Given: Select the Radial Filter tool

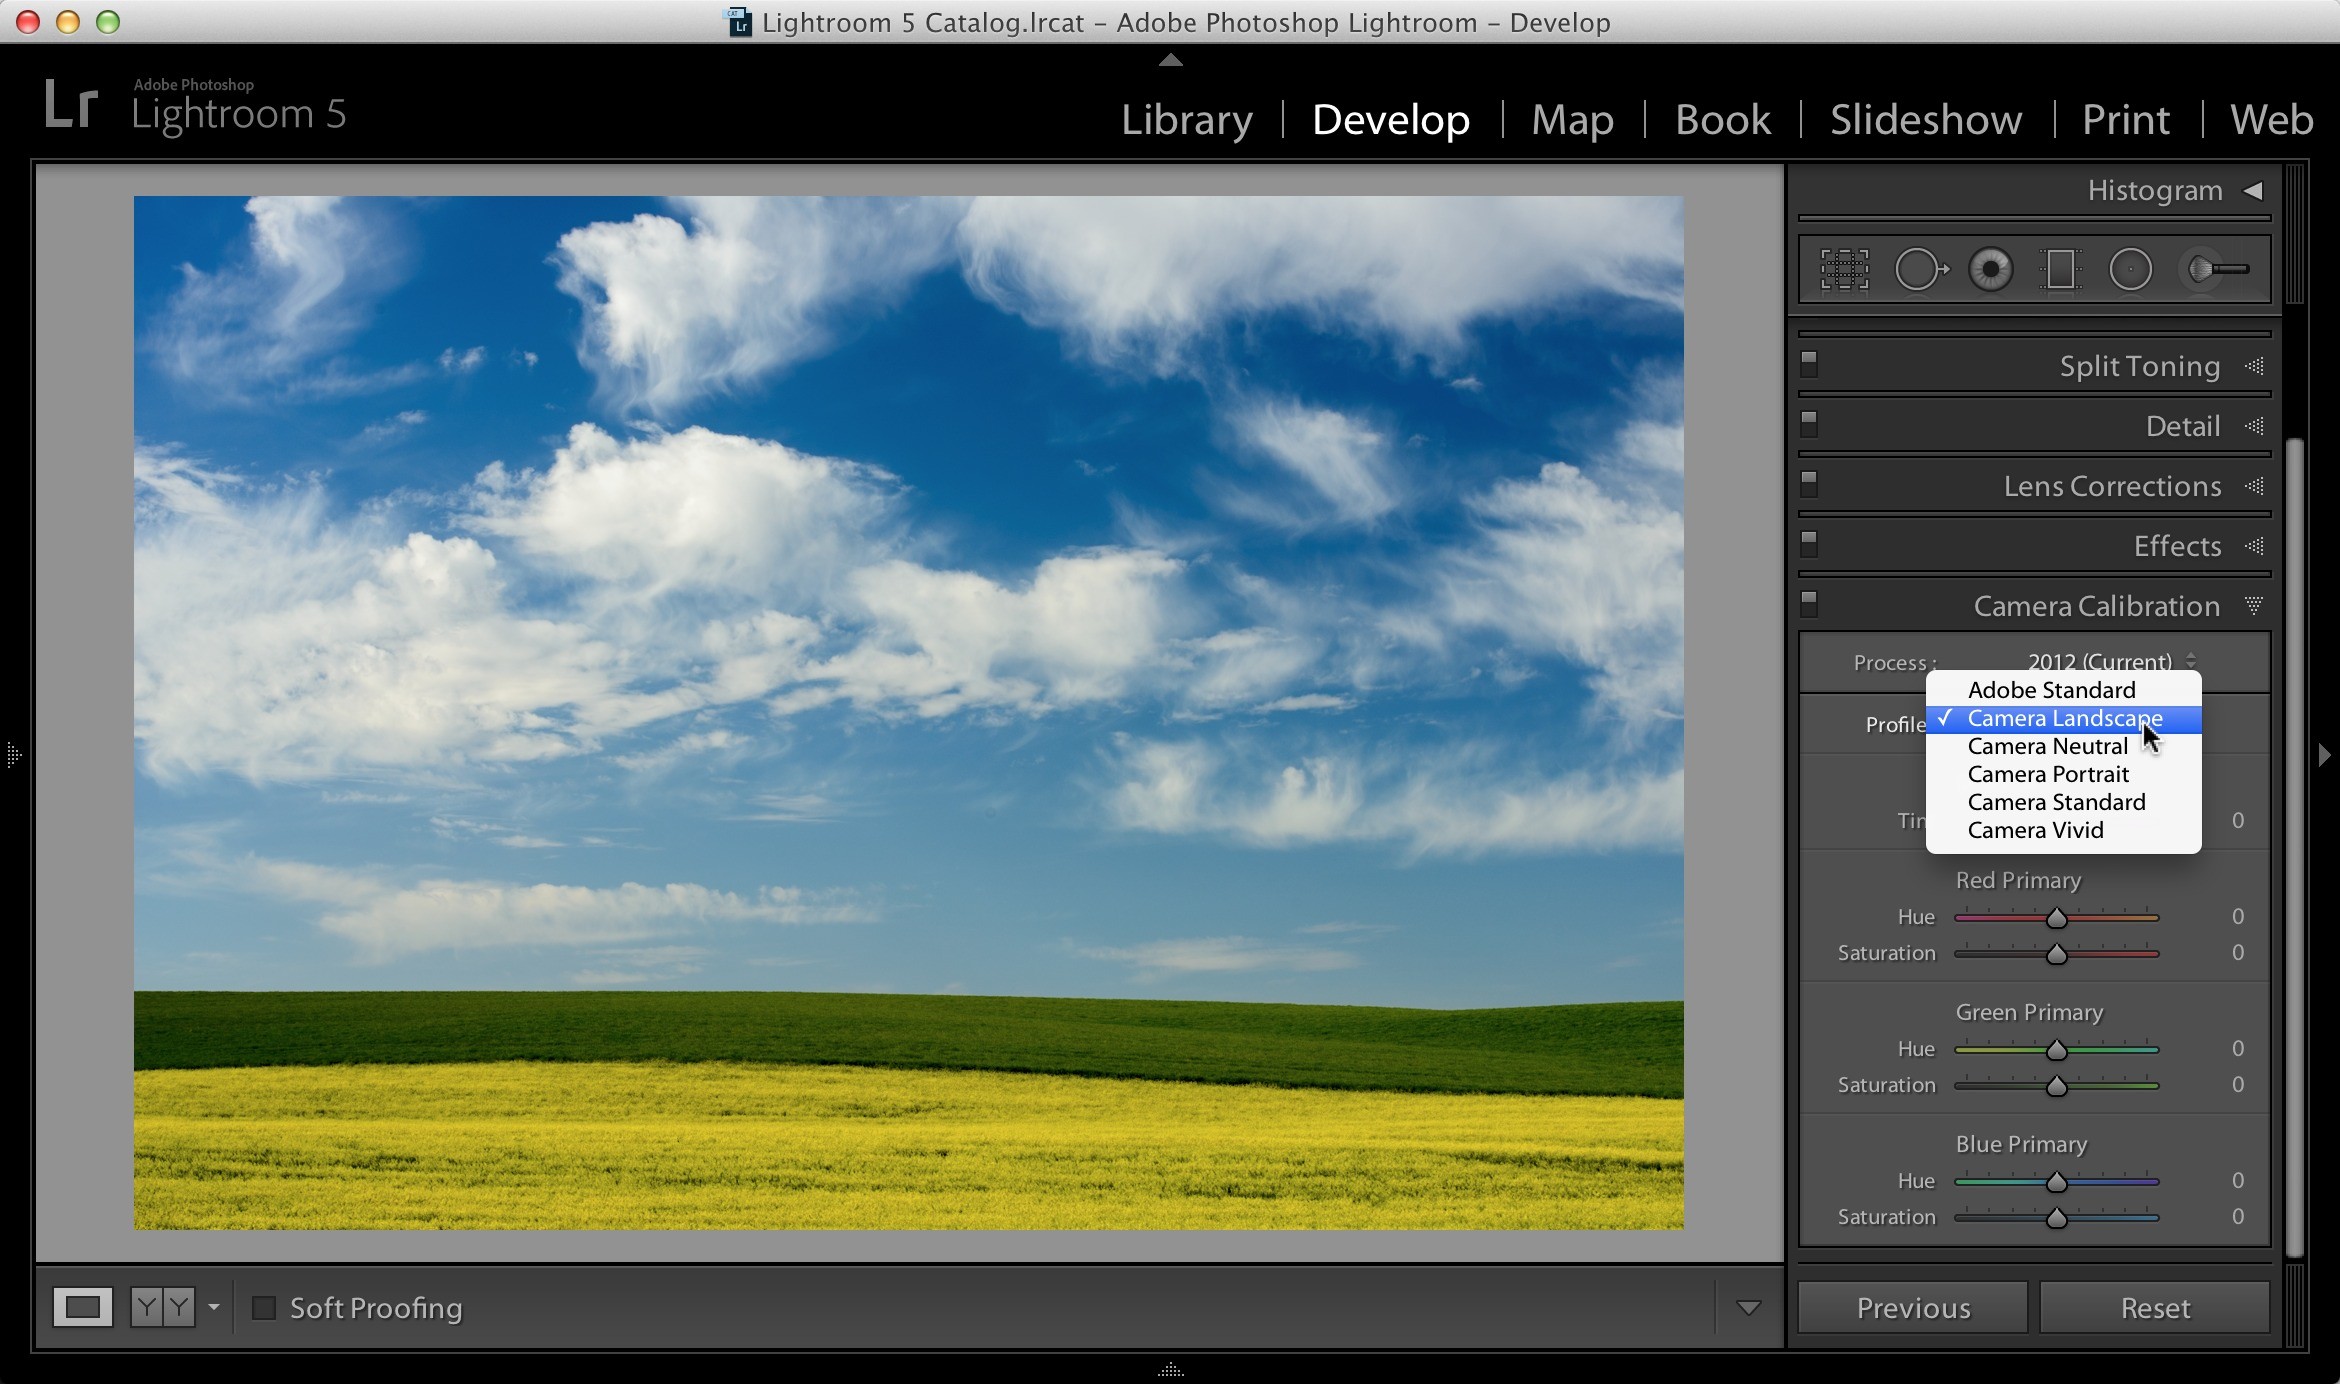Looking at the screenshot, I should (2130, 269).
